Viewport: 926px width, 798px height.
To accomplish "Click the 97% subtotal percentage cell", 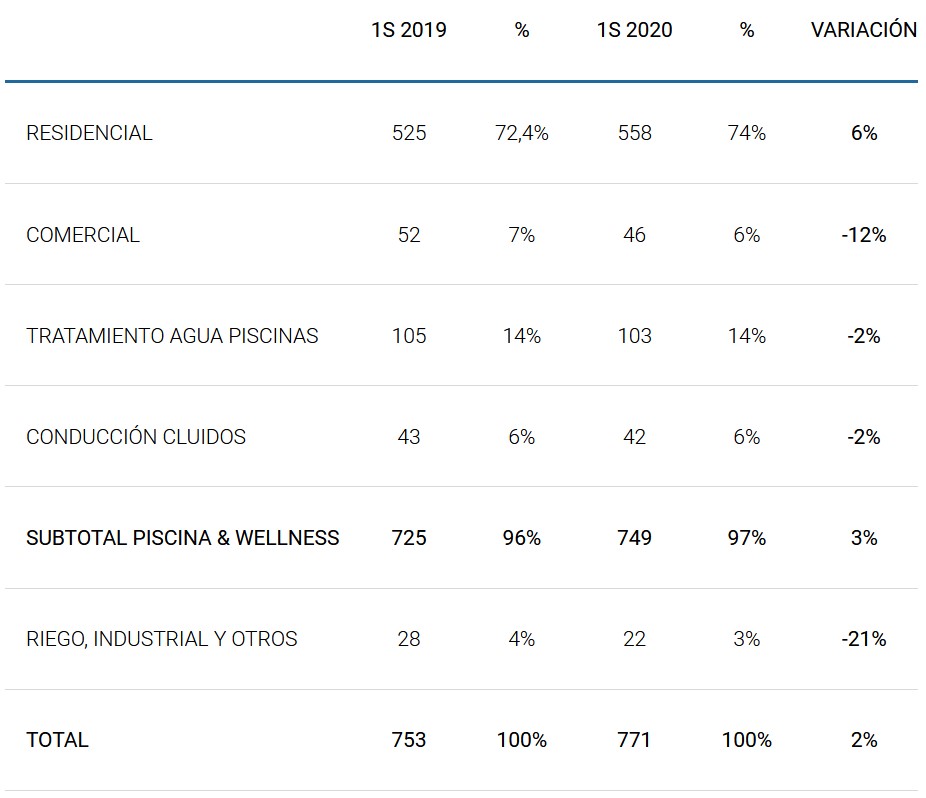I will pyautogui.click(x=747, y=538).
